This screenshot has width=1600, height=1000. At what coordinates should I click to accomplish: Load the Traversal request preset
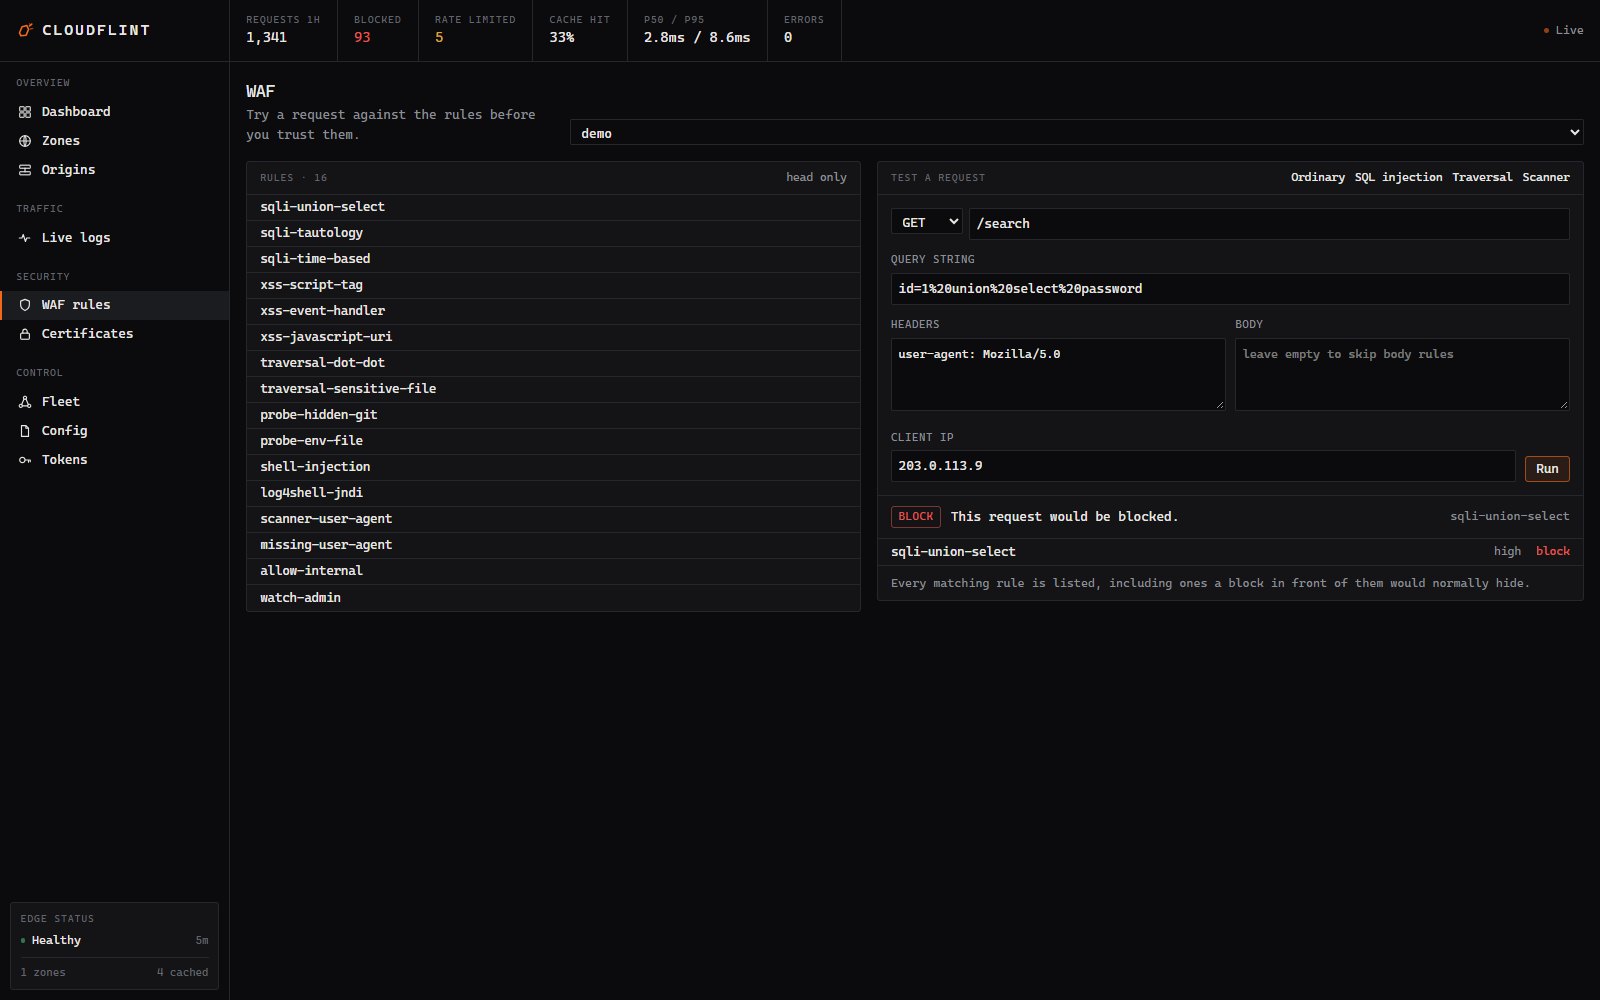(x=1482, y=177)
